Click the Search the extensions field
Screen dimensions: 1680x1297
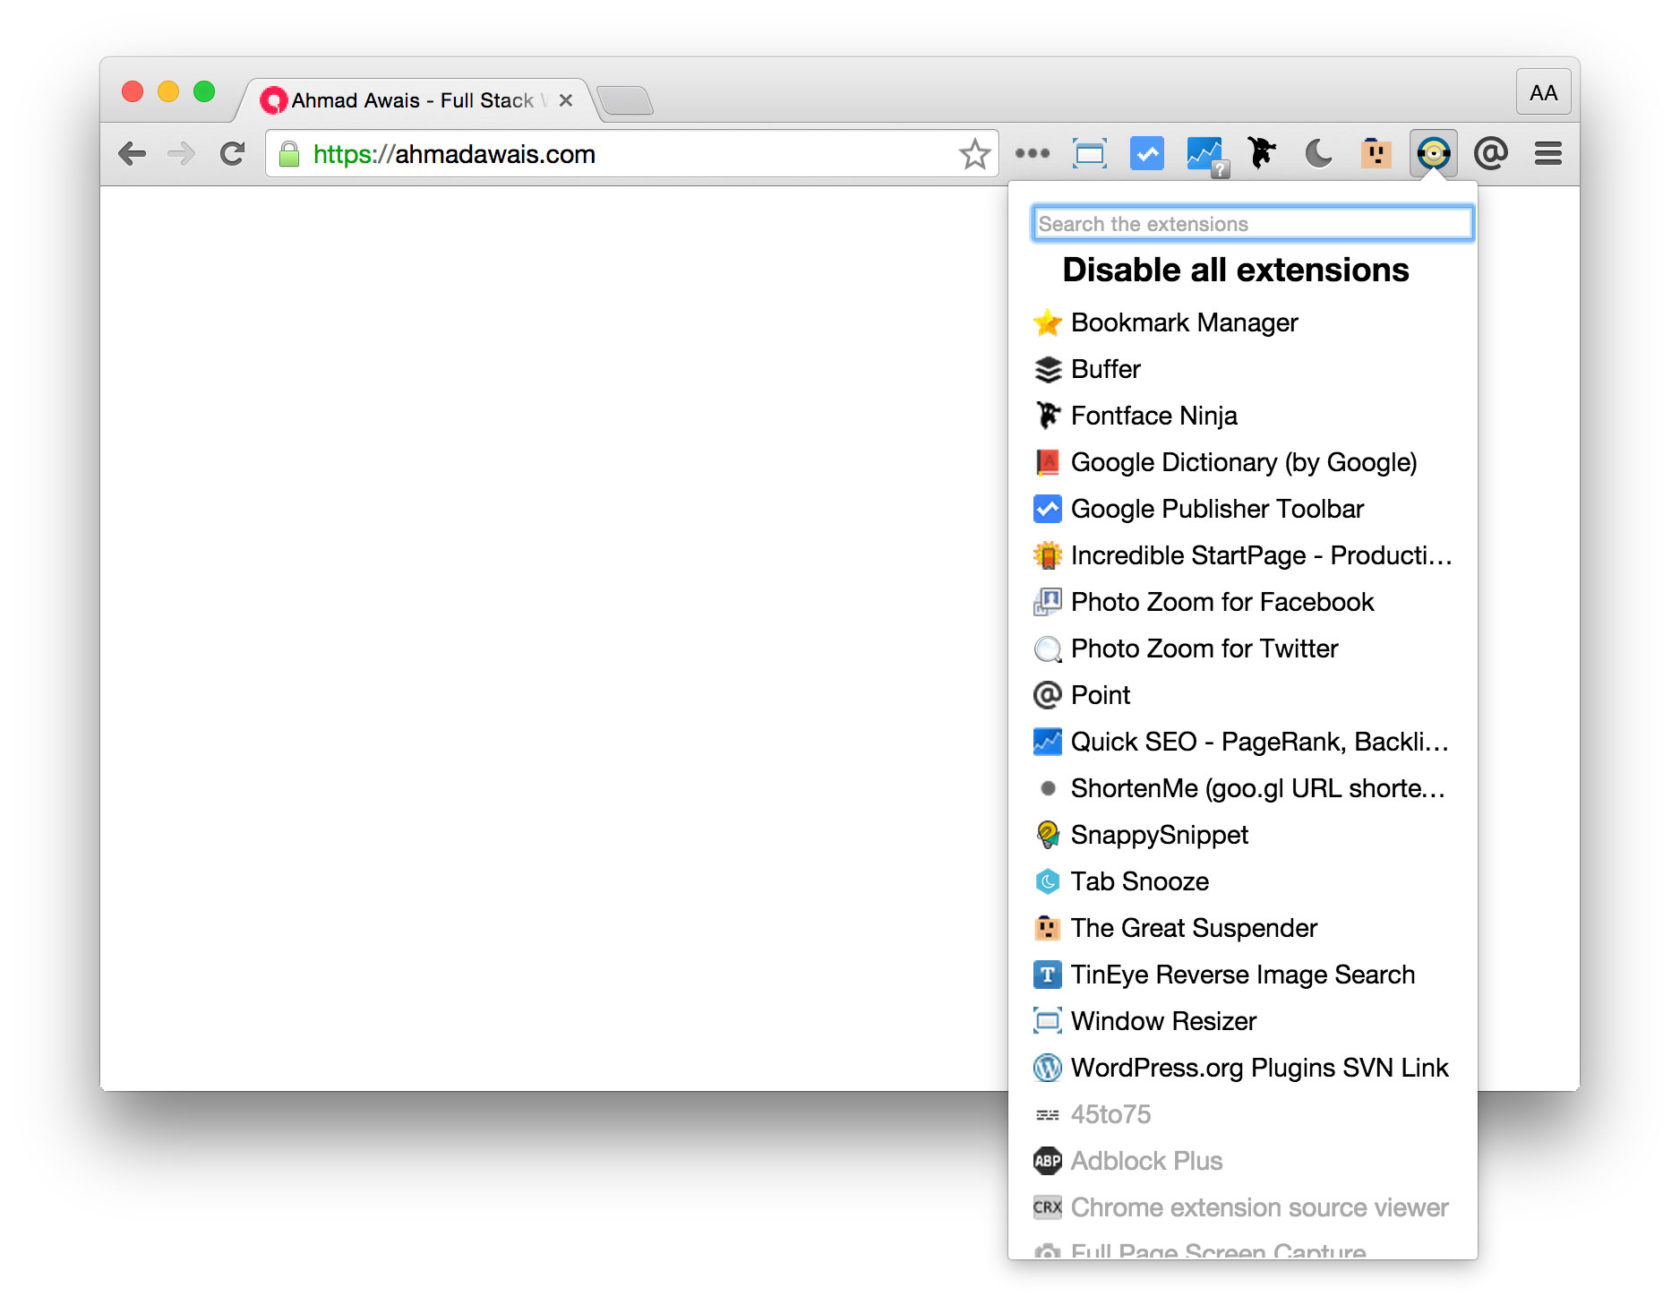[x=1251, y=222]
